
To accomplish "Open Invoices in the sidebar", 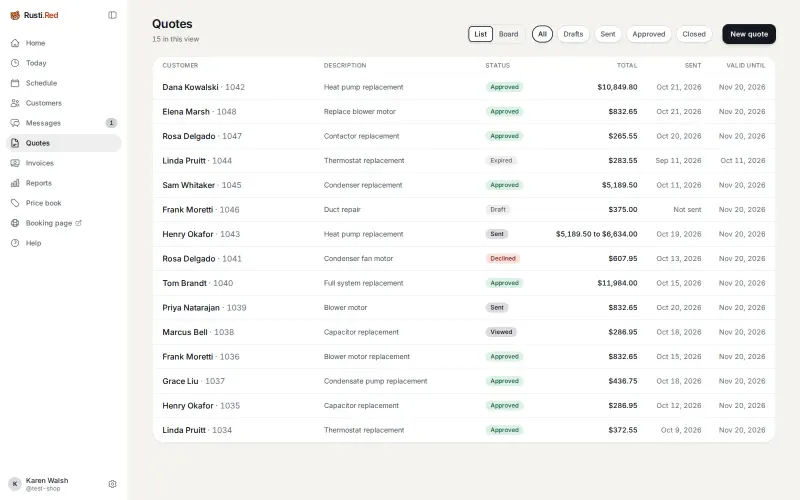I will [64, 163].
